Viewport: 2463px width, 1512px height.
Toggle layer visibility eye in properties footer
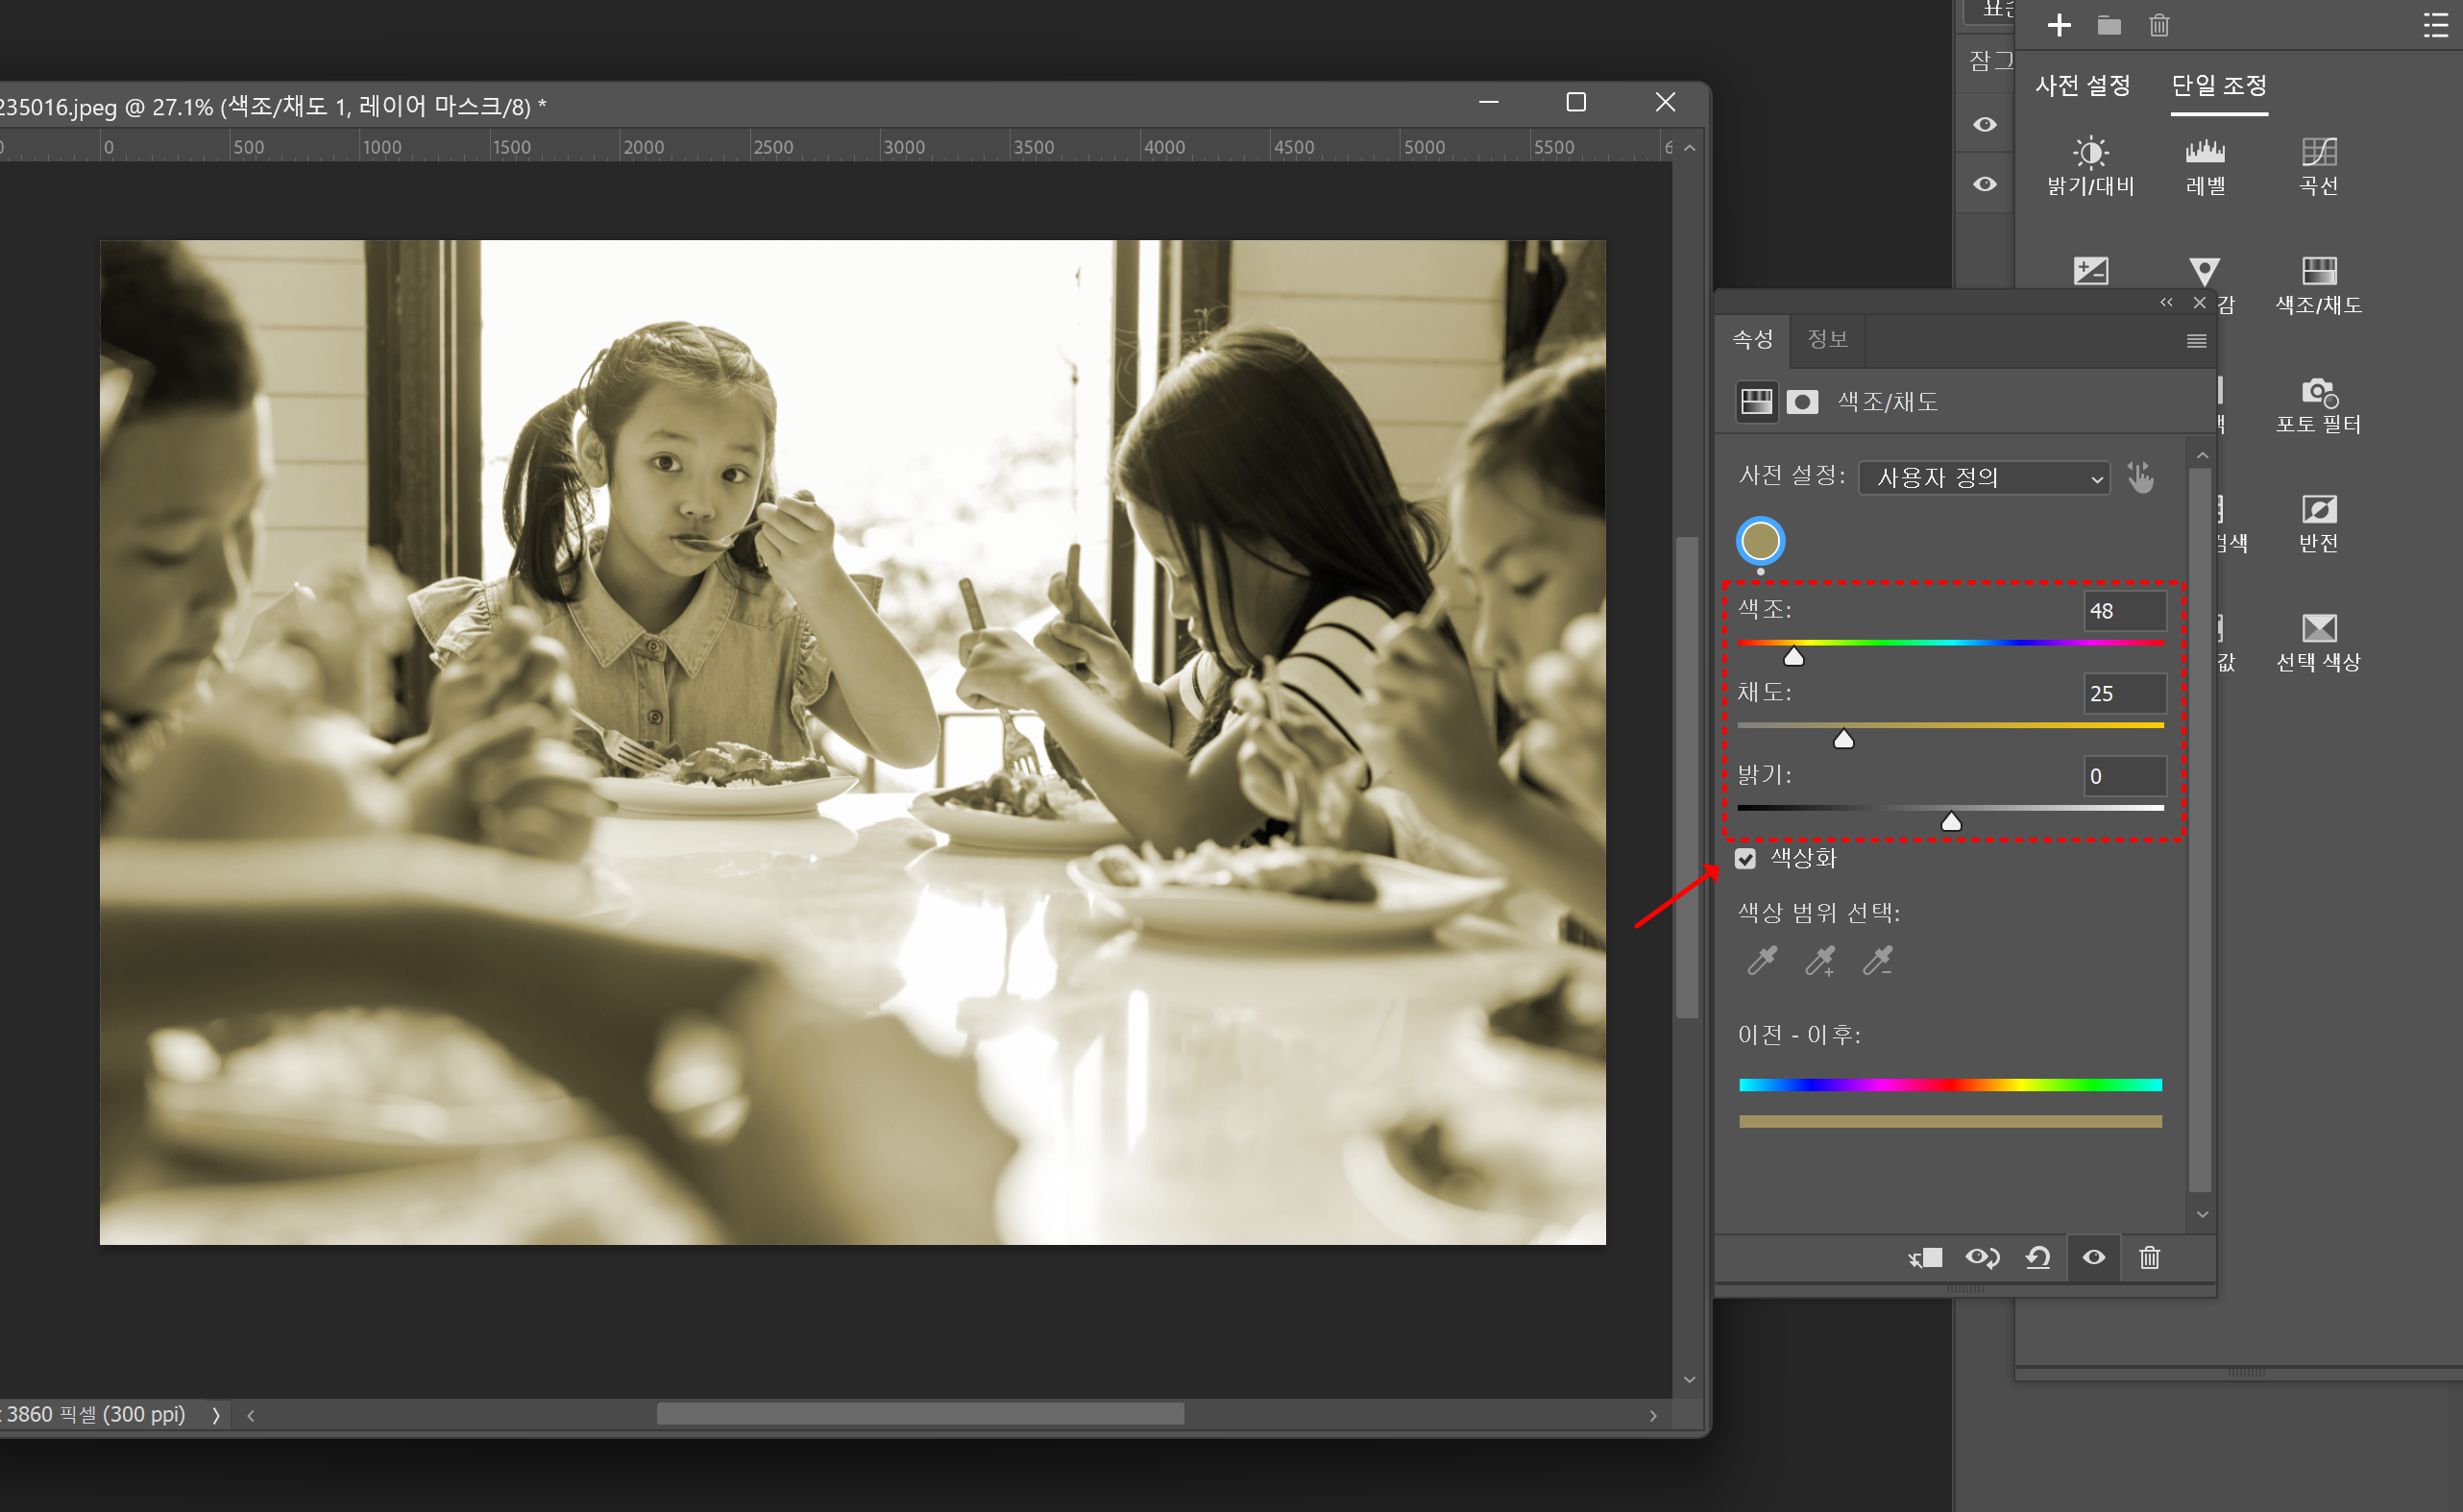[2093, 1257]
